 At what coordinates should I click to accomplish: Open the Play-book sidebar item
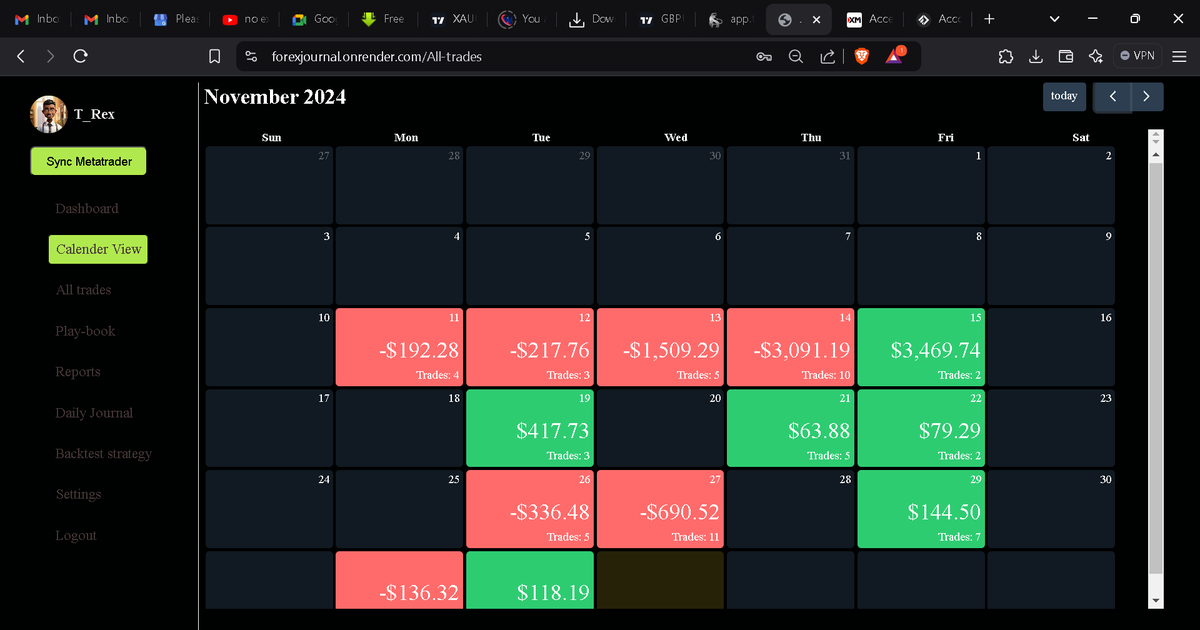pyautogui.click(x=86, y=331)
